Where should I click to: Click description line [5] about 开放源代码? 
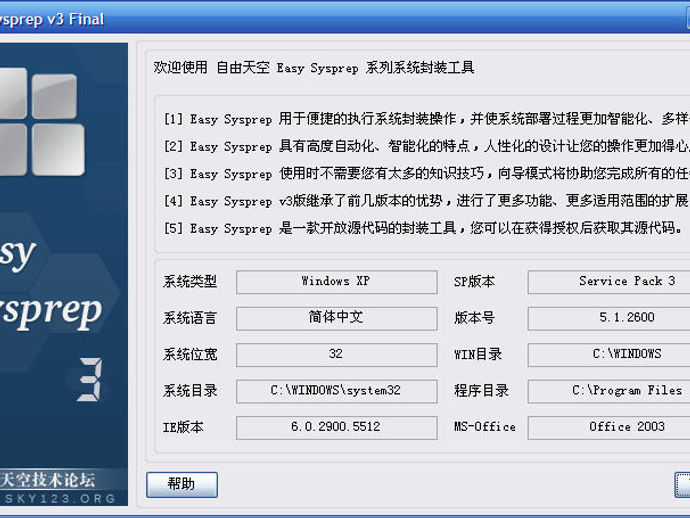coord(424,228)
